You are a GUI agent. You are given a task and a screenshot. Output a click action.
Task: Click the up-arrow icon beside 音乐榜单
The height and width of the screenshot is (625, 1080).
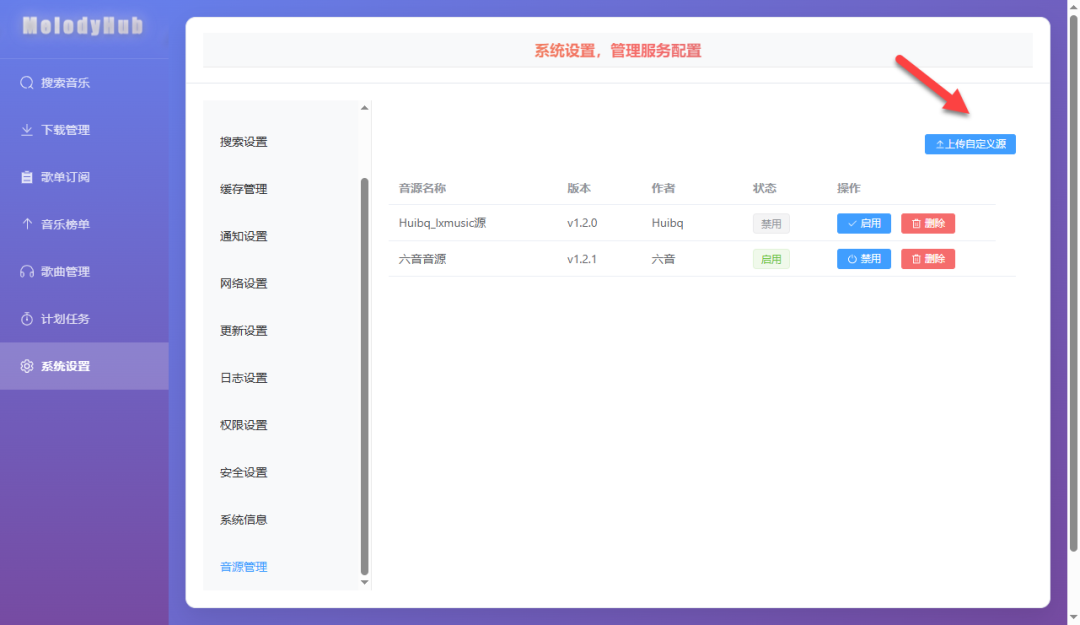click(27, 224)
